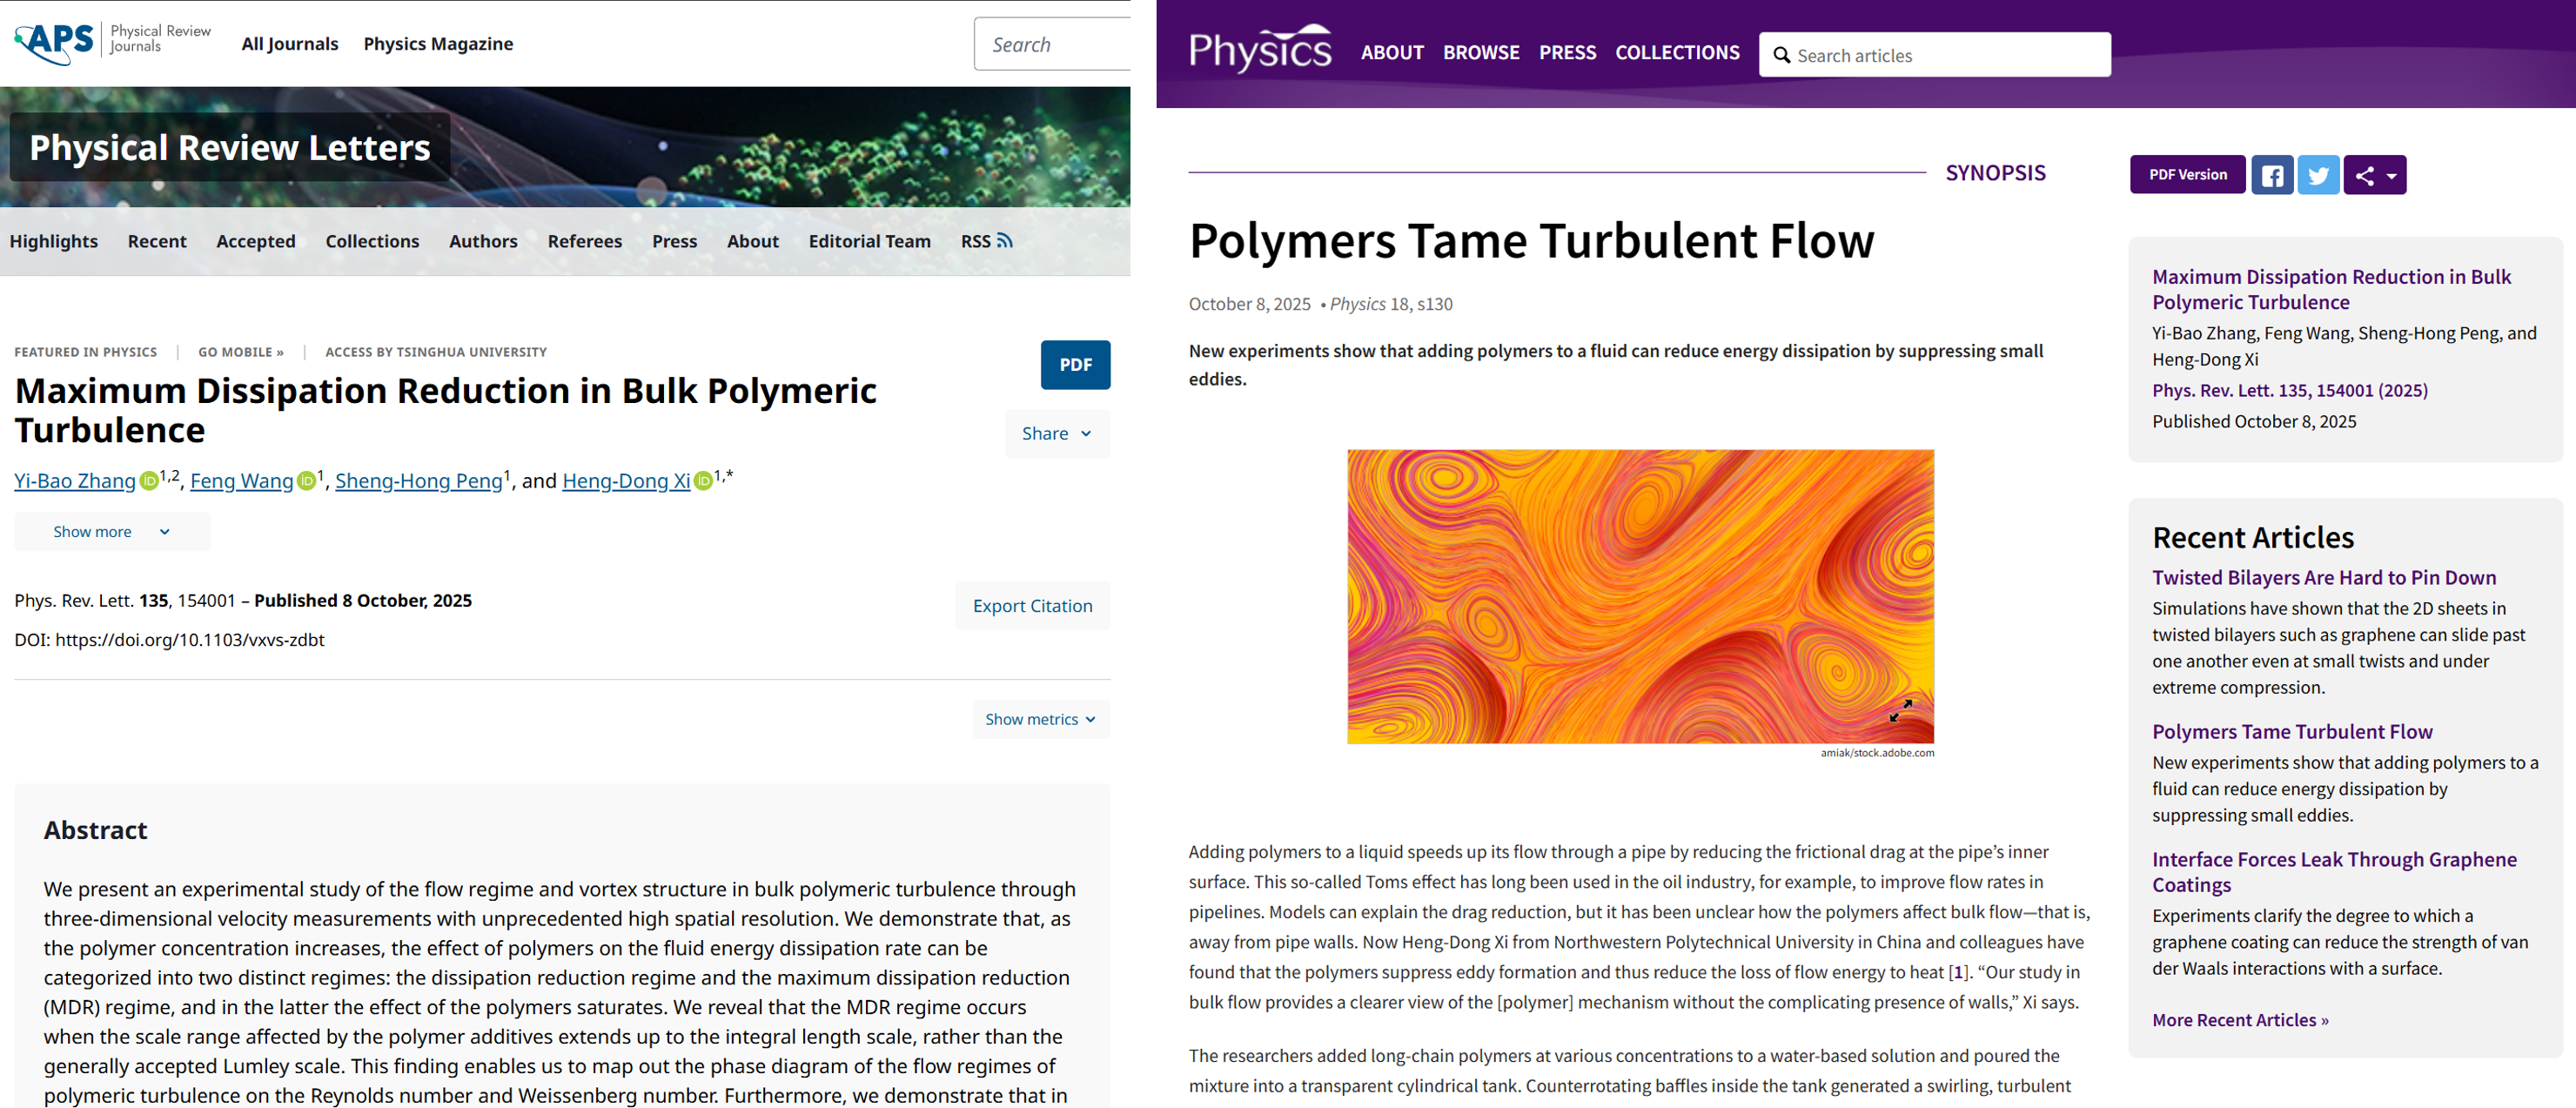Click Heng-Dong Xi's ORCID icon
Viewport: 2576px width, 1108px height.
pyautogui.click(x=703, y=481)
